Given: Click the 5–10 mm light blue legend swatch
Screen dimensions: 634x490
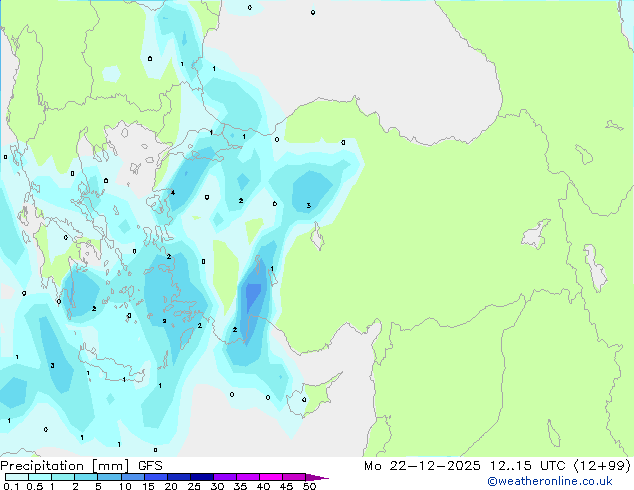Looking at the screenshot, I should [x=109, y=477].
